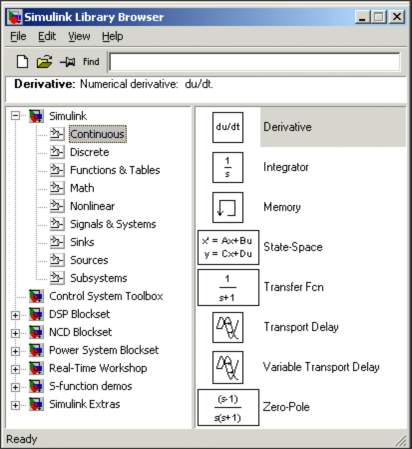Click the DSP Blockset icon
This screenshot has width=412, height=449.
pos(36,314)
